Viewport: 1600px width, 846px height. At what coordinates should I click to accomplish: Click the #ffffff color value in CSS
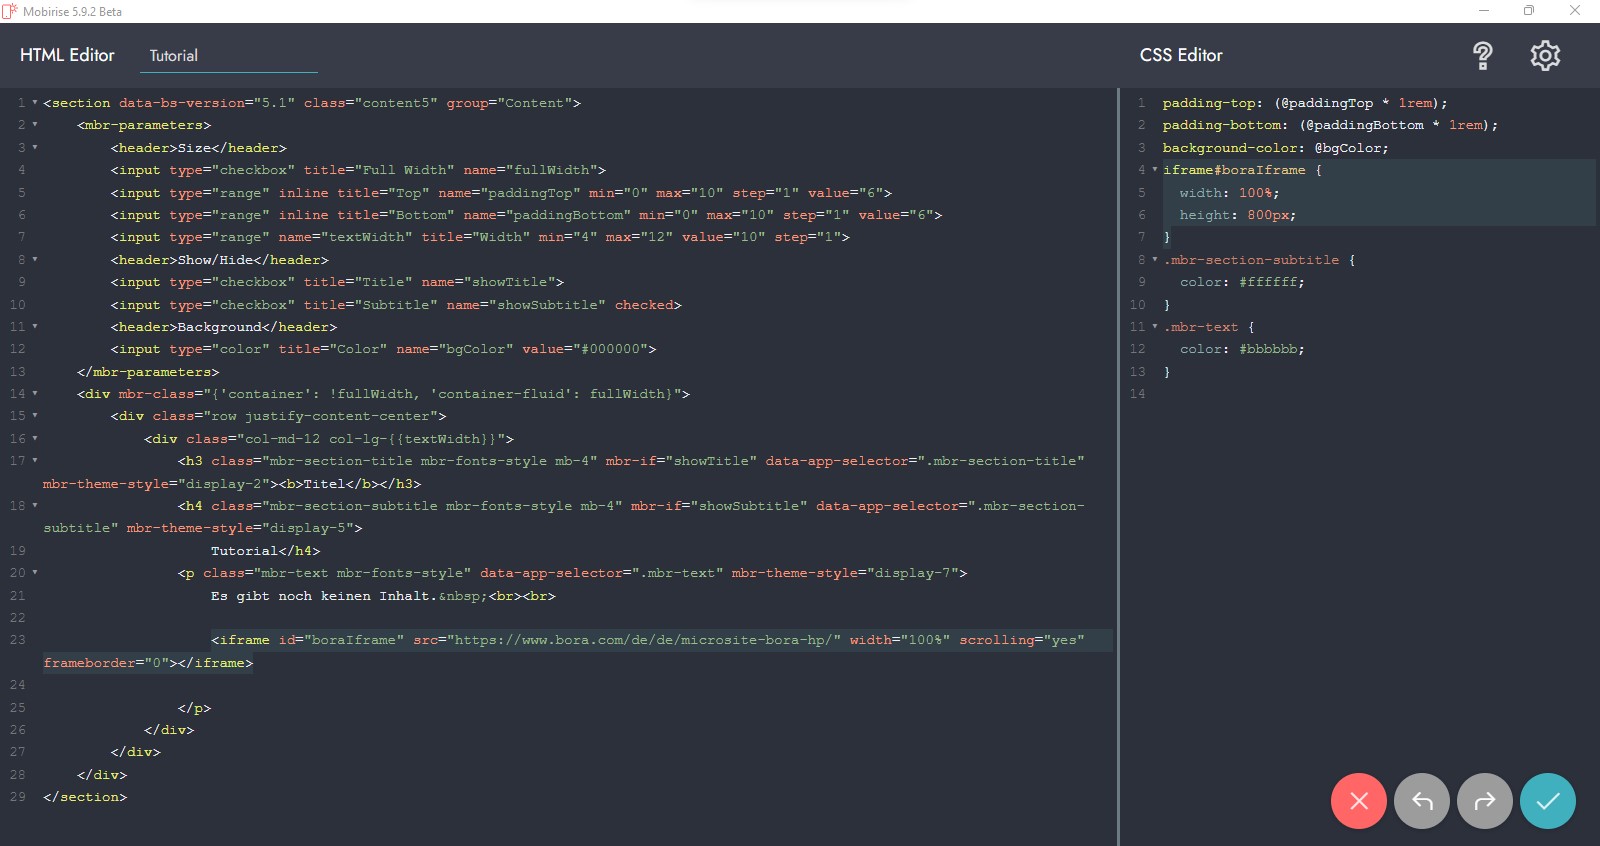(1270, 283)
